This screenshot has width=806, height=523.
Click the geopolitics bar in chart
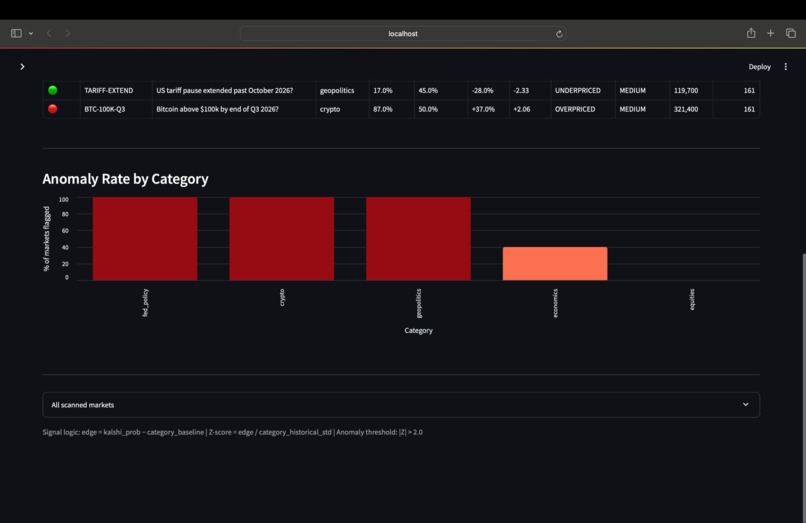click(x=418, y=239)
